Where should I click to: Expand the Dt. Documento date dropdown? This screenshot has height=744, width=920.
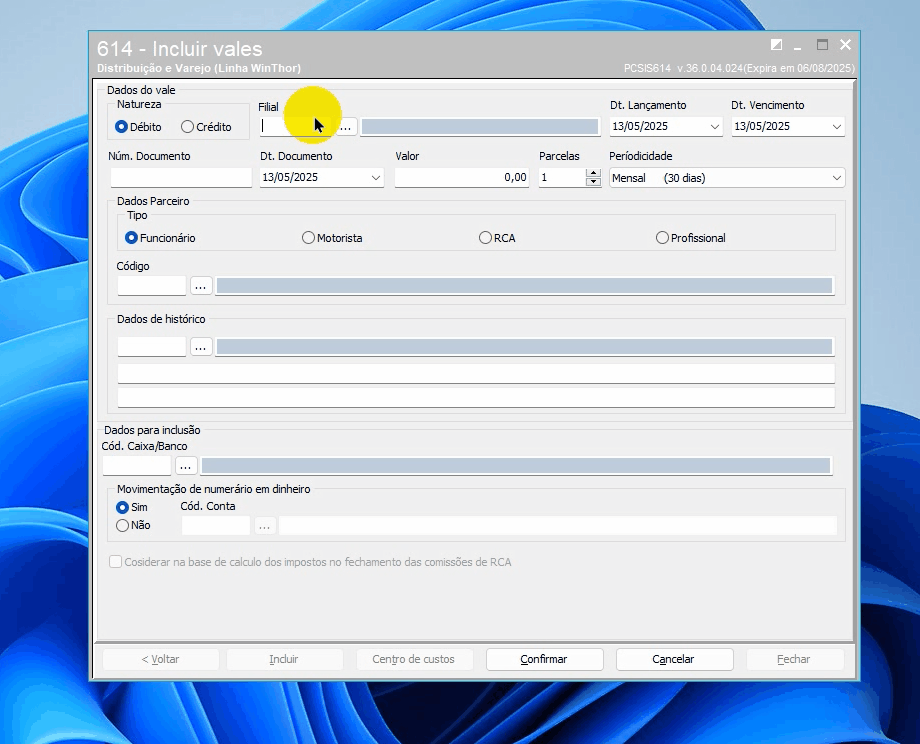pos(376,178)
